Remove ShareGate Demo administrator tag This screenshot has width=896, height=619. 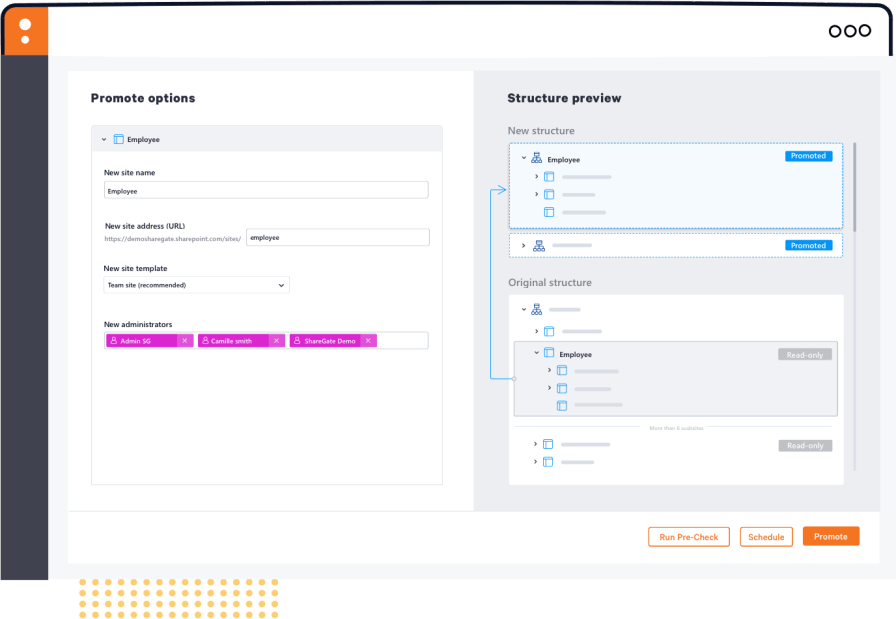click(x=368, y=341)
